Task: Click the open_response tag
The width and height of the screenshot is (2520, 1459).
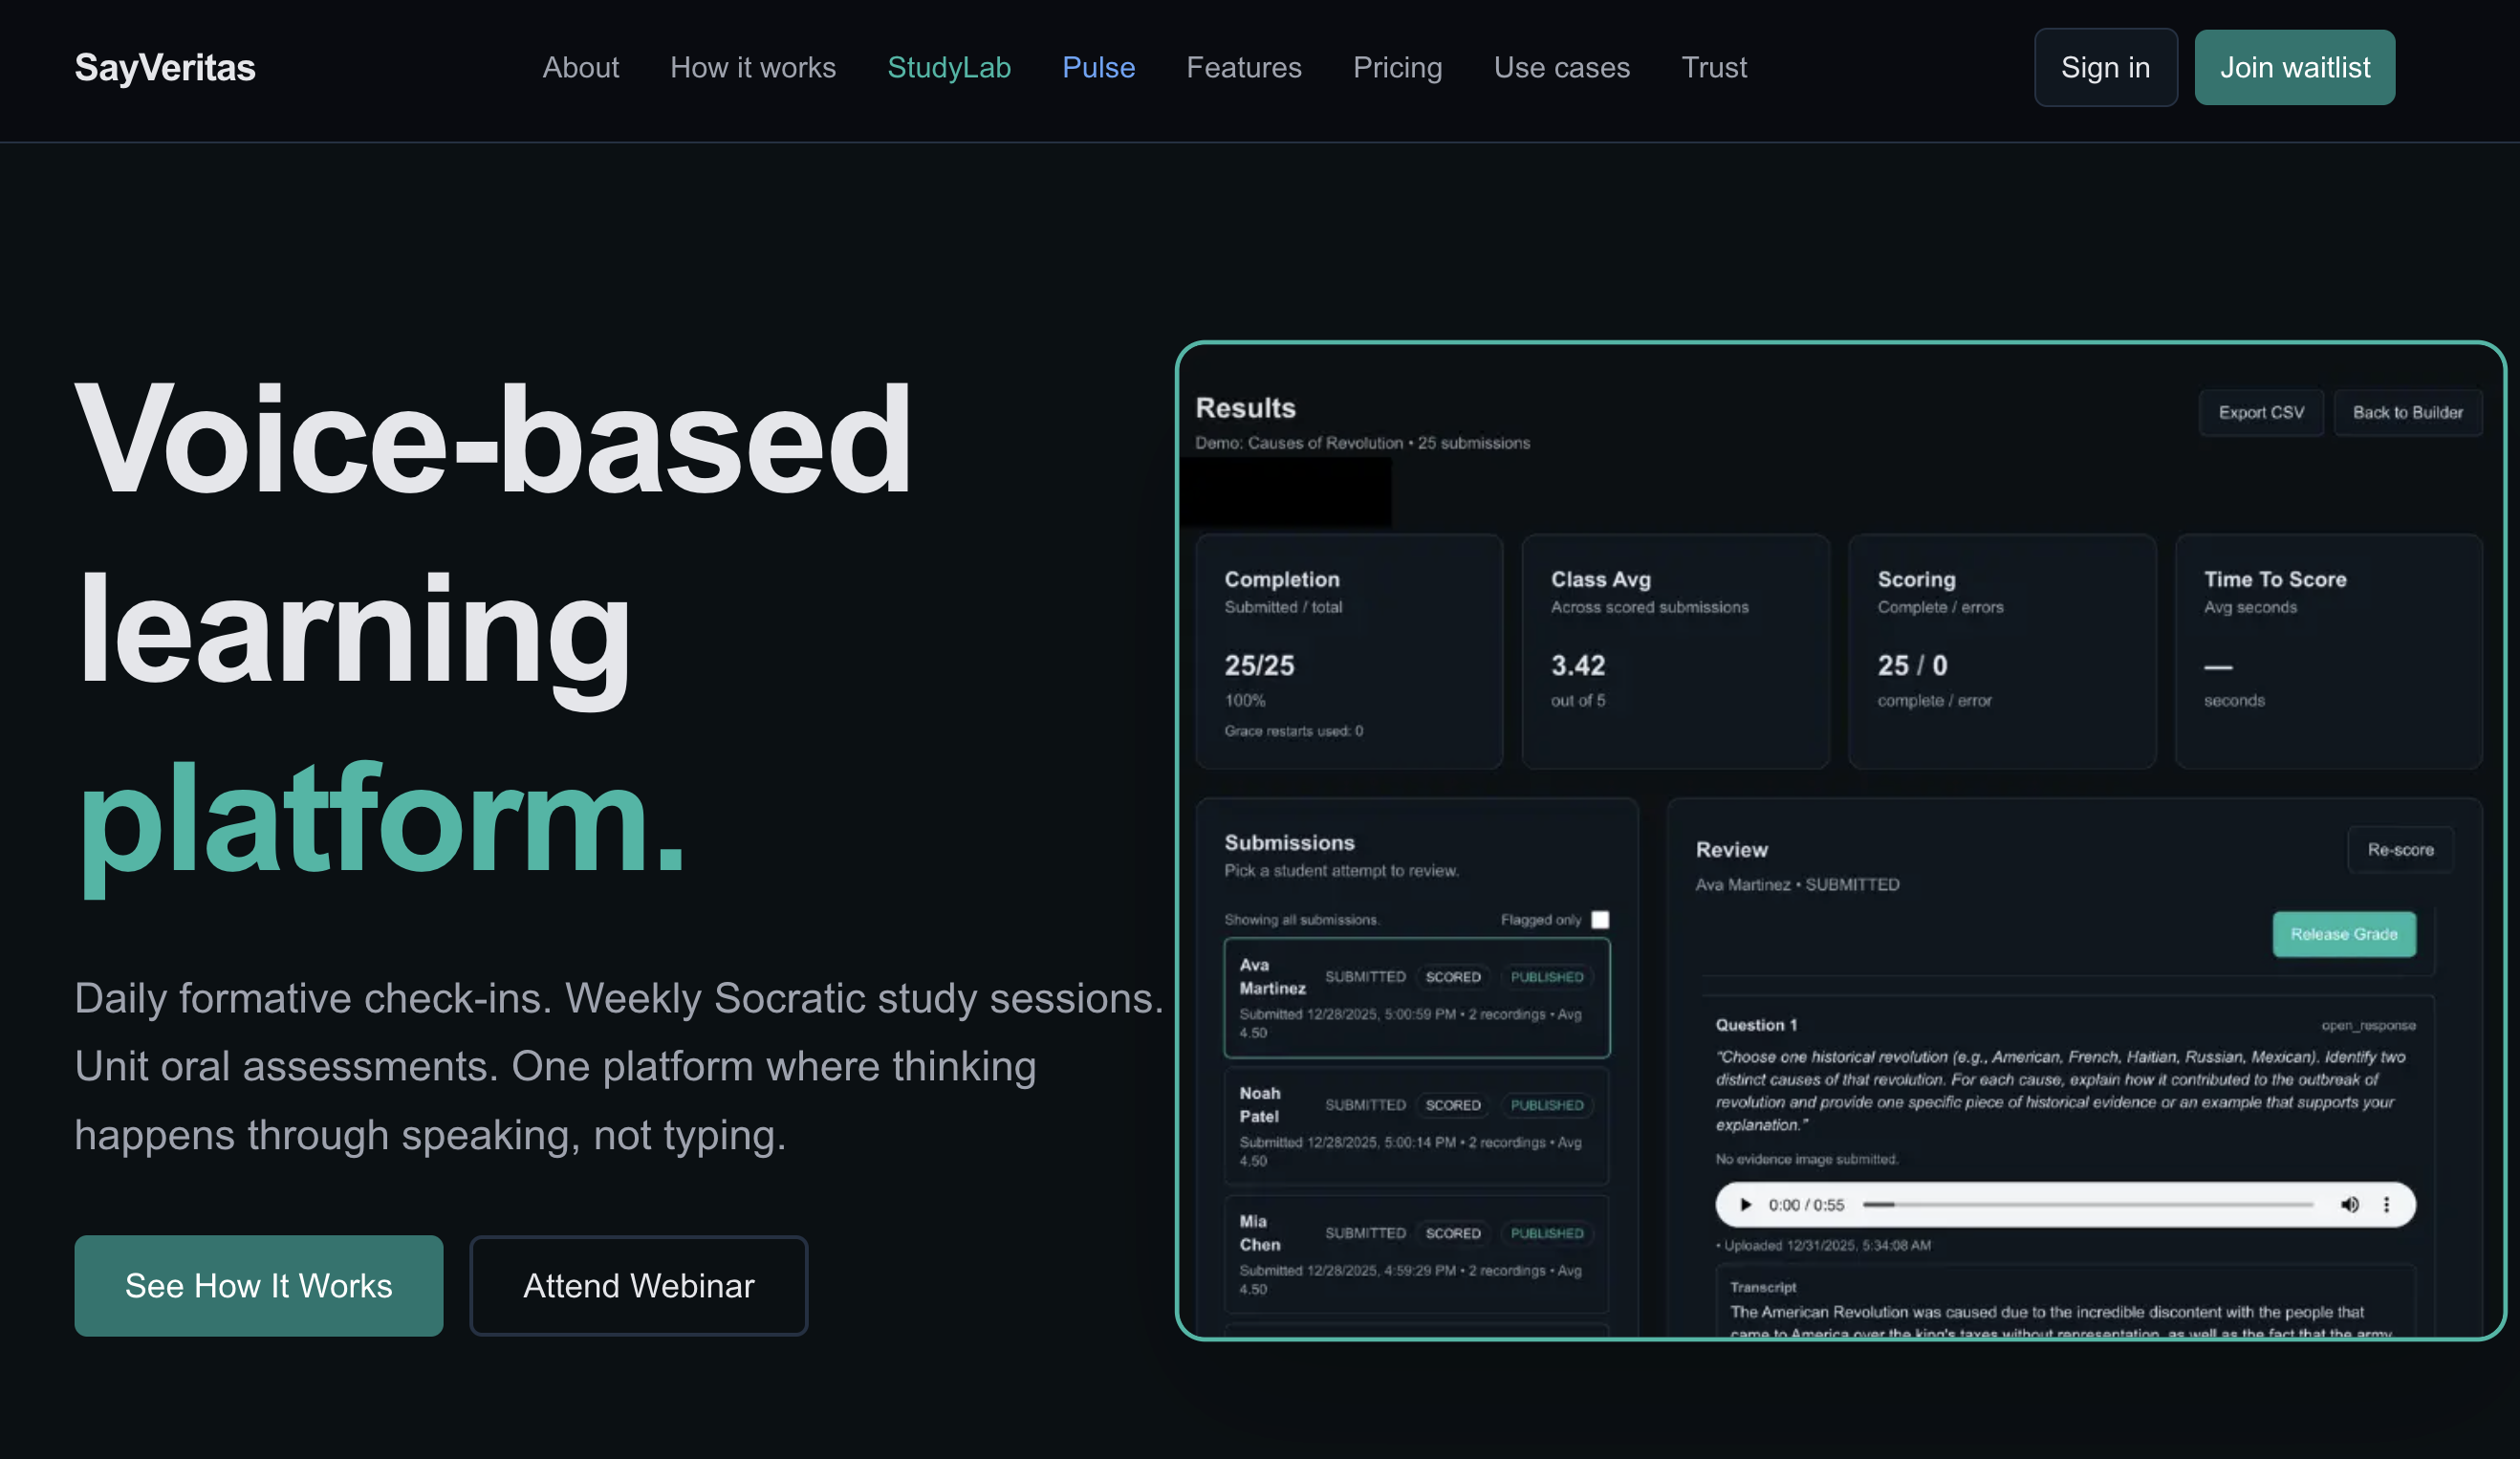Action: 2368,1025
